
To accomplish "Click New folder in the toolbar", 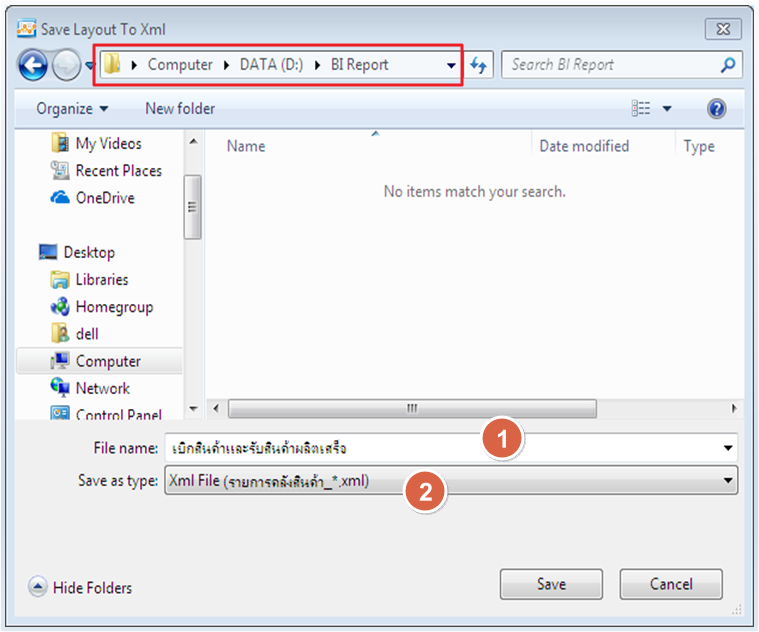I will (180, 108).
